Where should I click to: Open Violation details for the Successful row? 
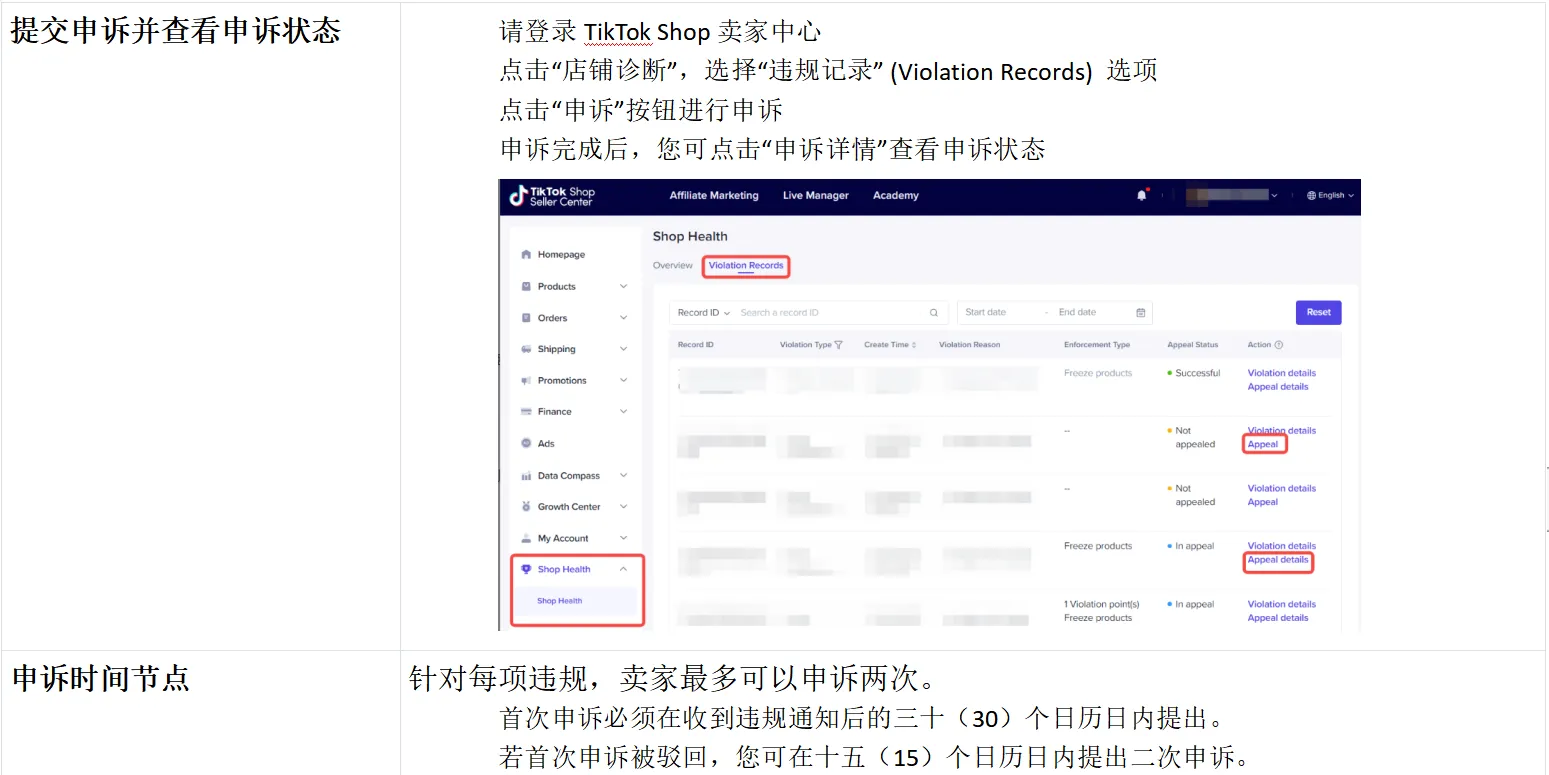coord(1282,373)
